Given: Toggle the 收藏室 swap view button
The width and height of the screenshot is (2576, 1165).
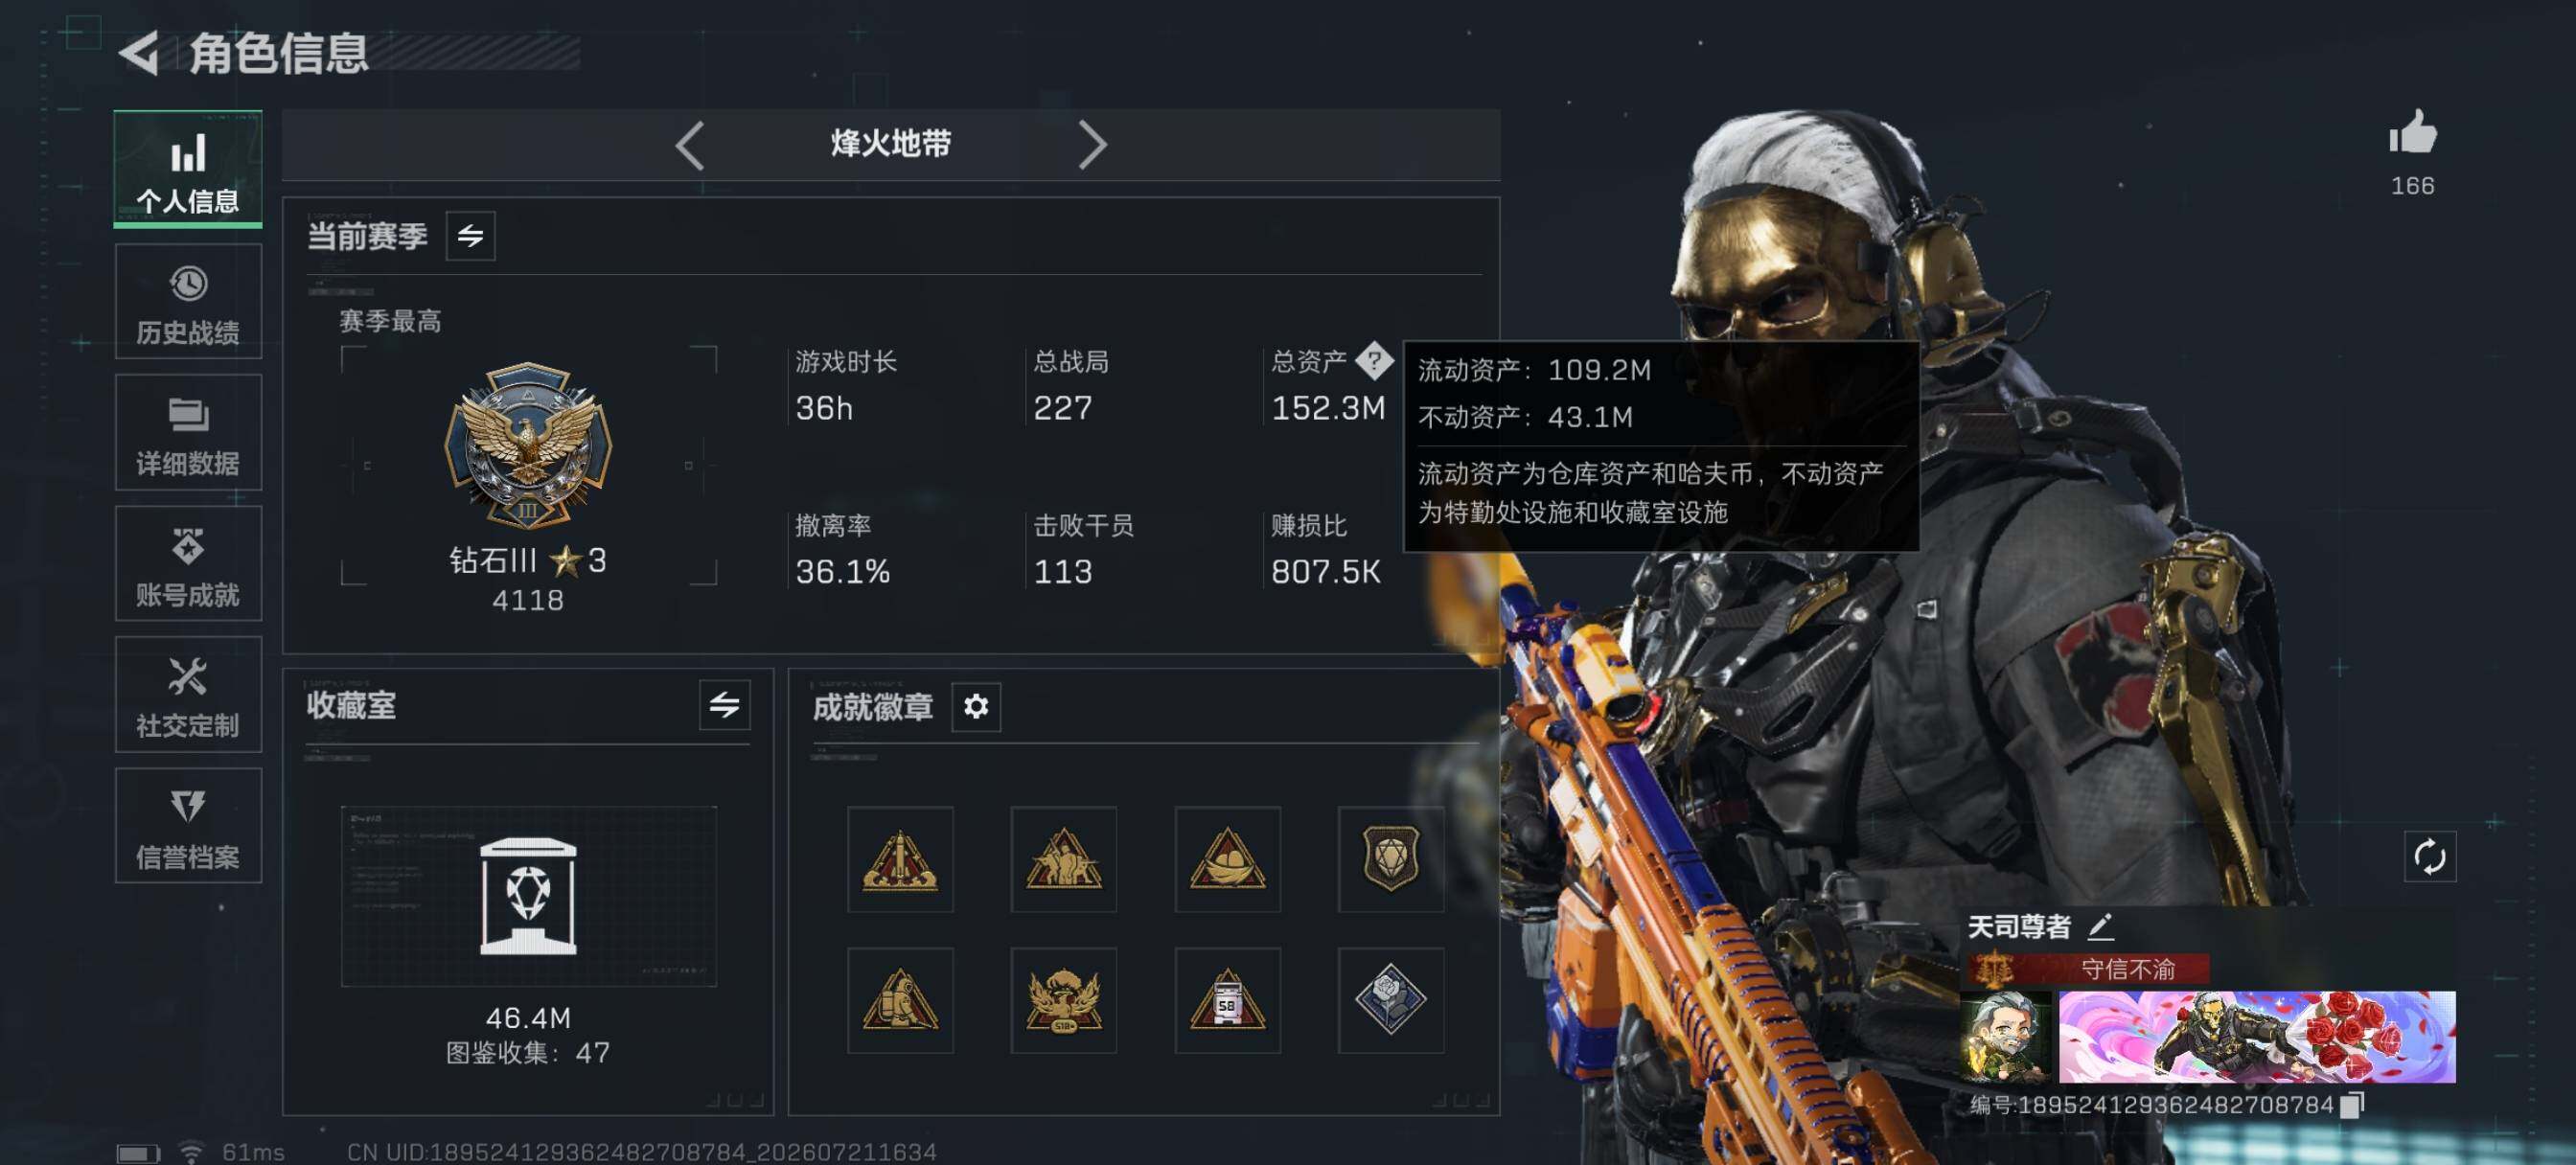Looking at the screenshot, I should pos(724,705).
